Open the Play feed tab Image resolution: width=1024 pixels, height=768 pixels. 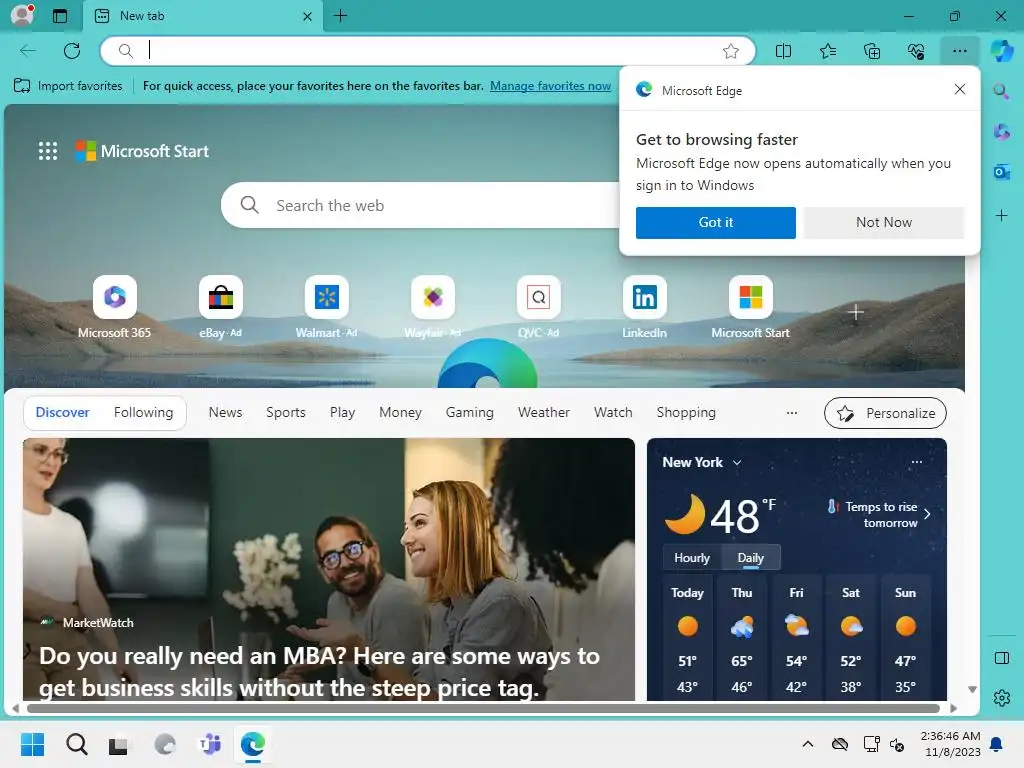click(x=342, y=413)
